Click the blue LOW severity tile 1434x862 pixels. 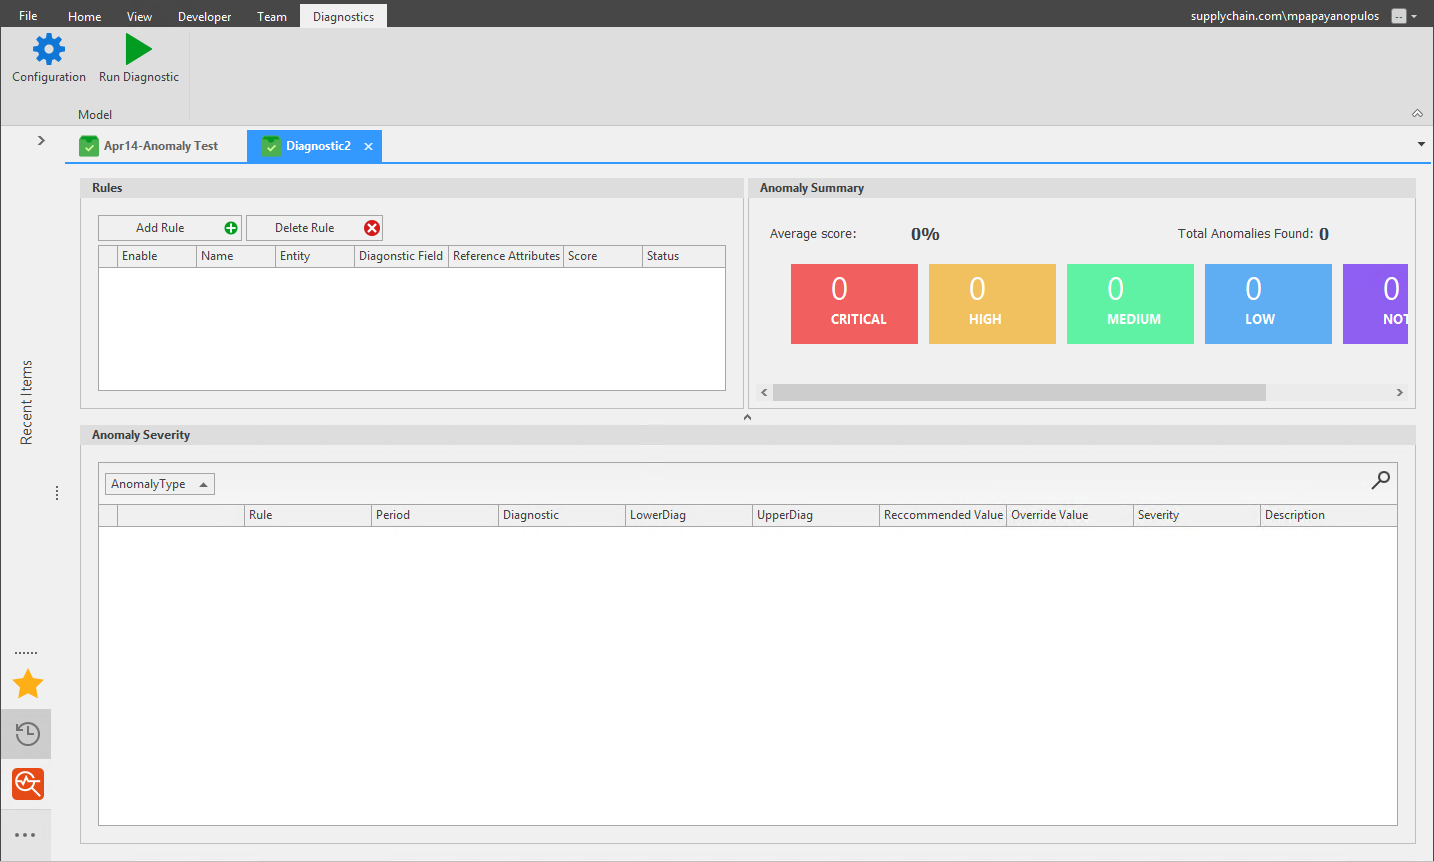pyautogui.click(x=1268, y=304)
